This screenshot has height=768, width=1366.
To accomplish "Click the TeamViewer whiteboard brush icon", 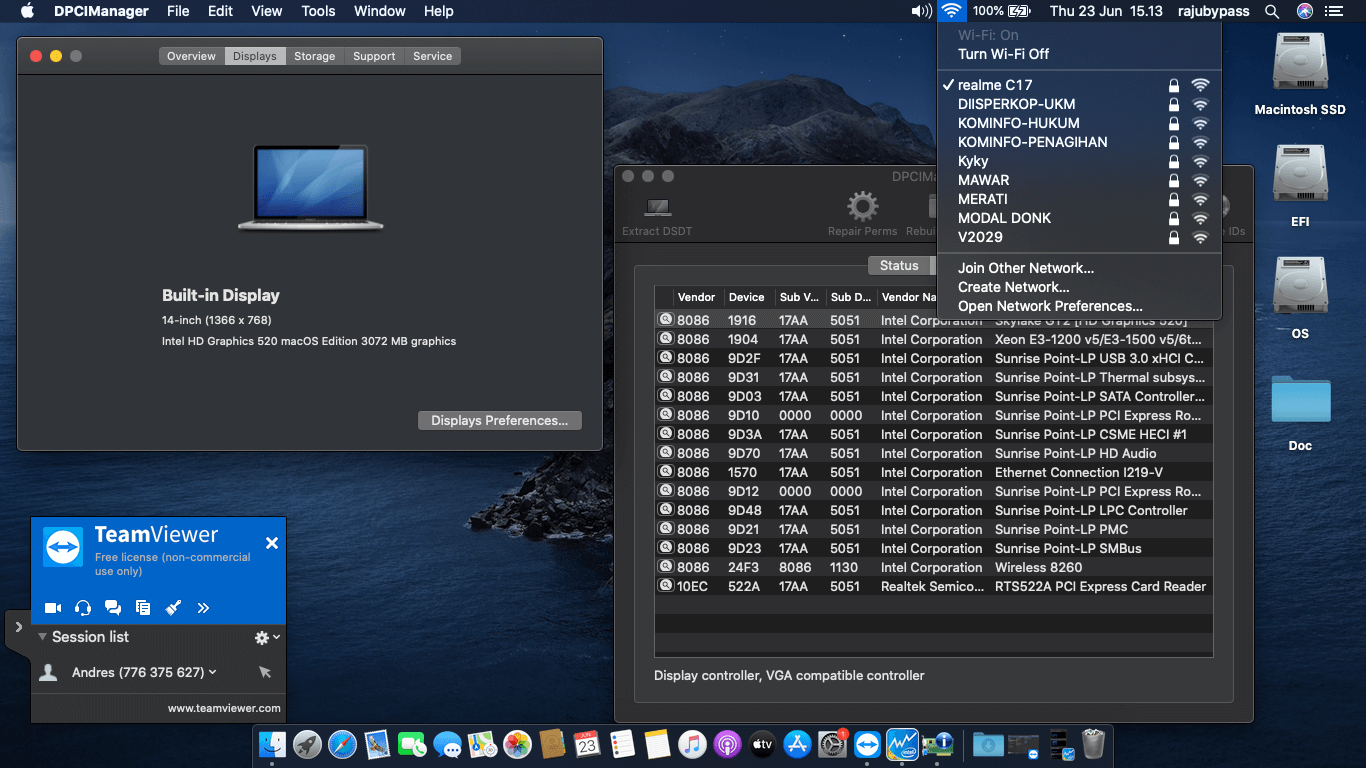I will coord(173,607).
